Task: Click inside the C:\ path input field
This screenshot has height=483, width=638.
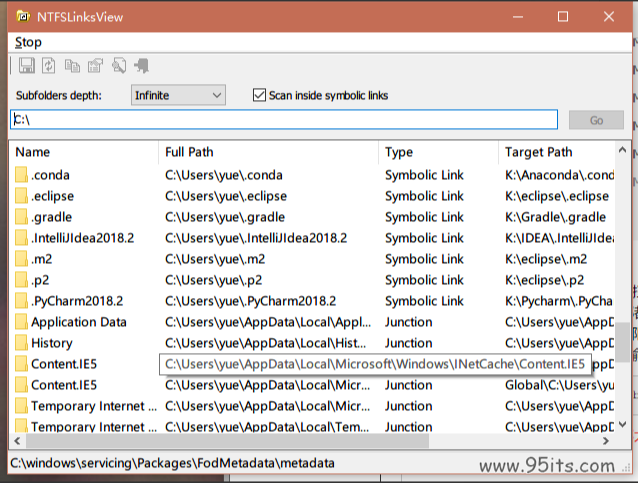Action: pos(284,120)
